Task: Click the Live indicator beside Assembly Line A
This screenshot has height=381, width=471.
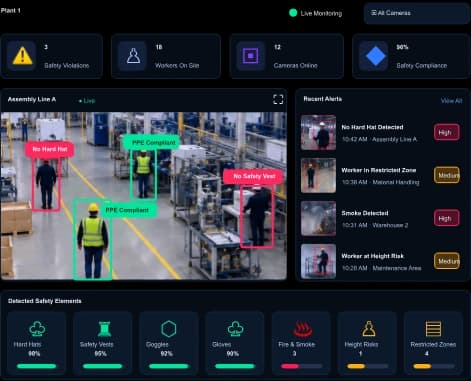Action: point(87,101)
